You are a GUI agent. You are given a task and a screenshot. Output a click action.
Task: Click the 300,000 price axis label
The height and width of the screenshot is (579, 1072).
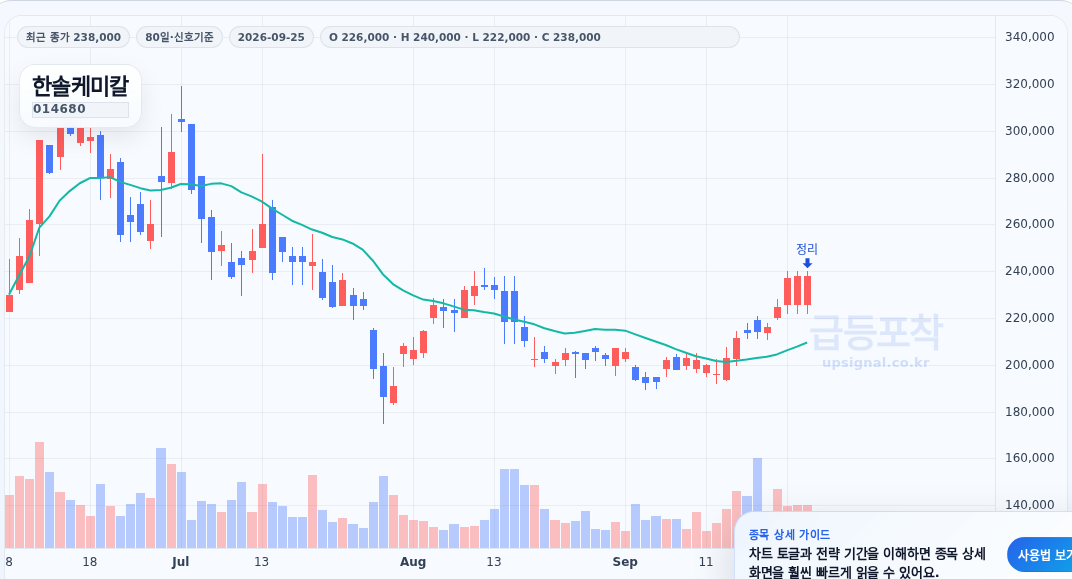tap(1029, 131)
